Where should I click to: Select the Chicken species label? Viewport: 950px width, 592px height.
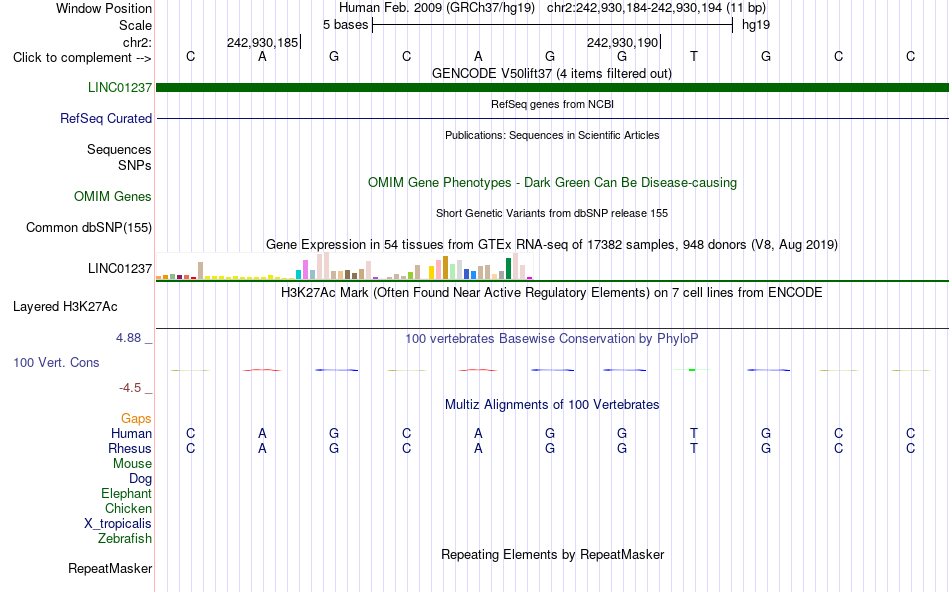[128, 509]
